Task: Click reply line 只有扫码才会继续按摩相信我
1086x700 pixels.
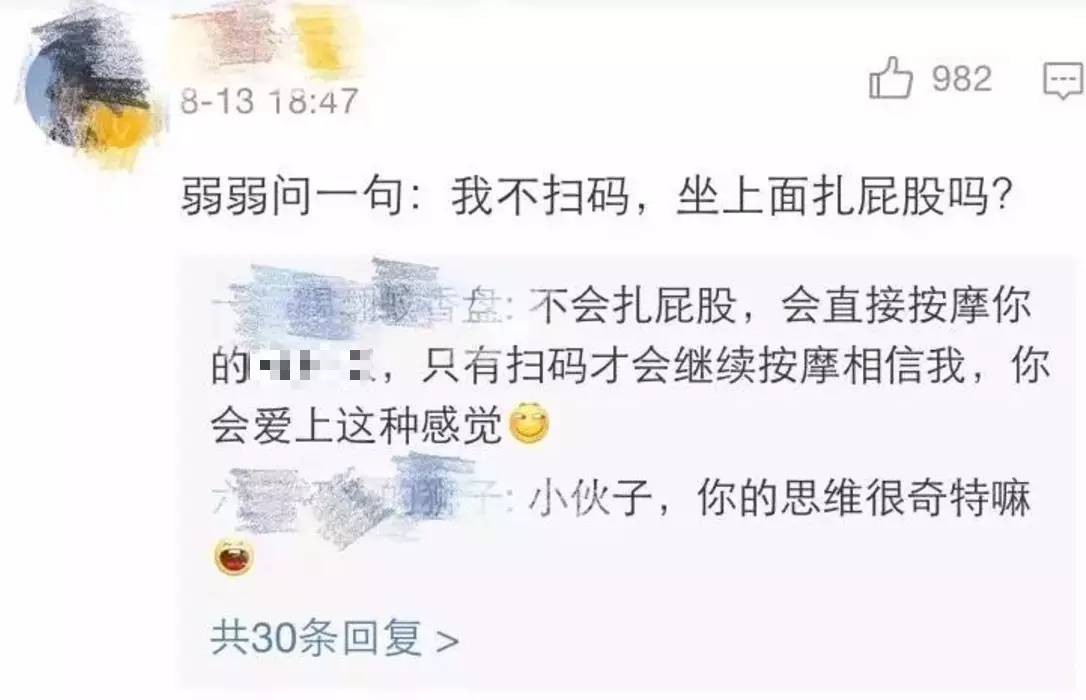Action: pos(693,366)
